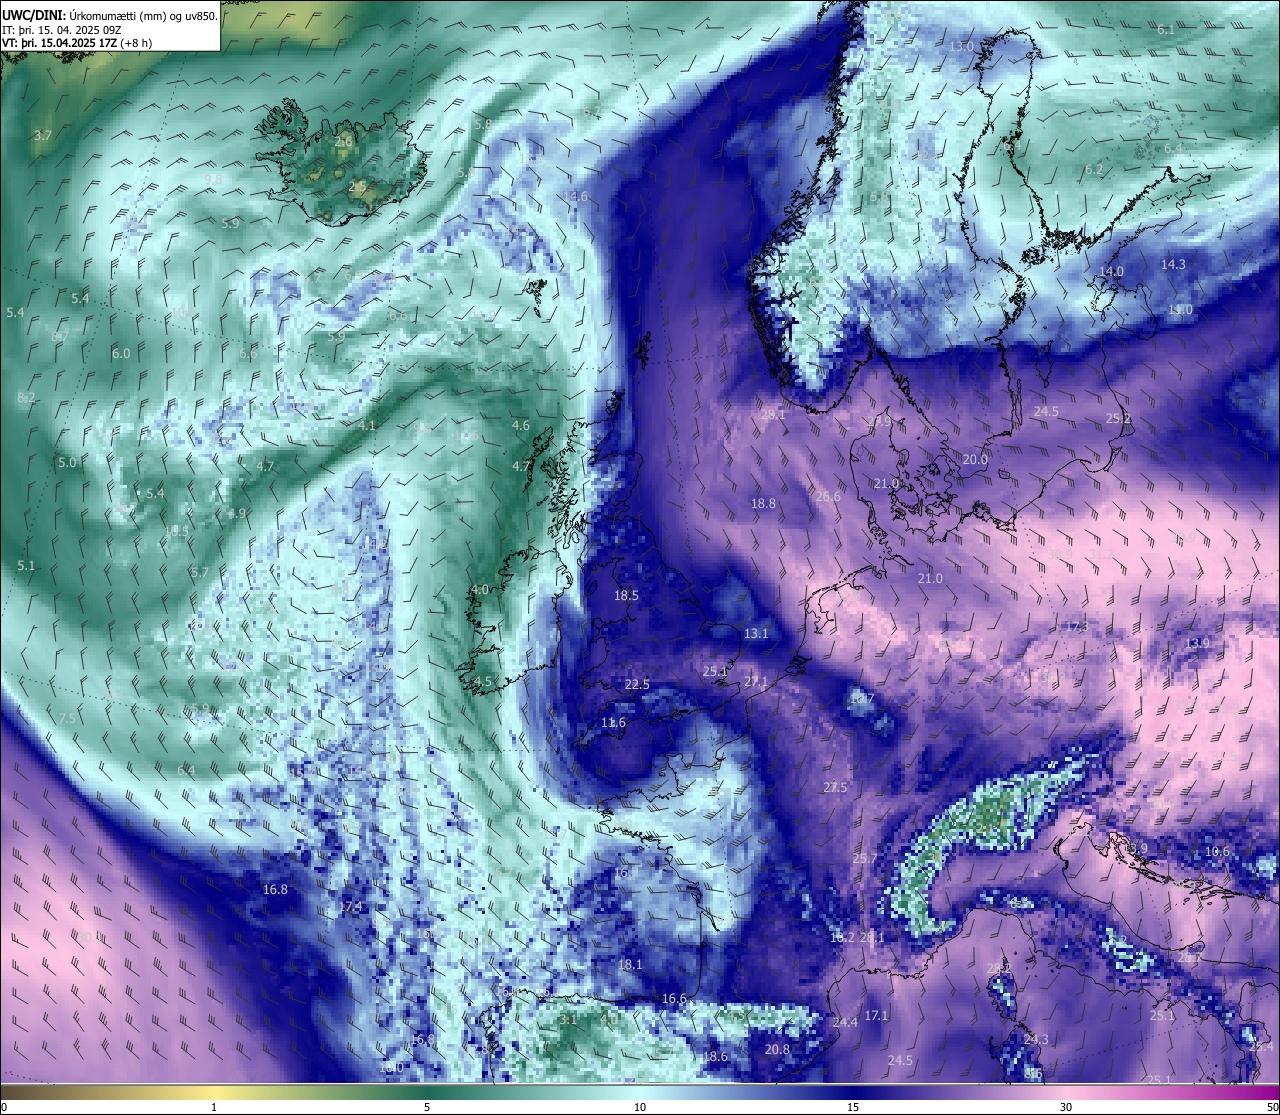Click the '27.1' value on the map
This screenshot has width=1280, height=1115.
coord(756,682)
